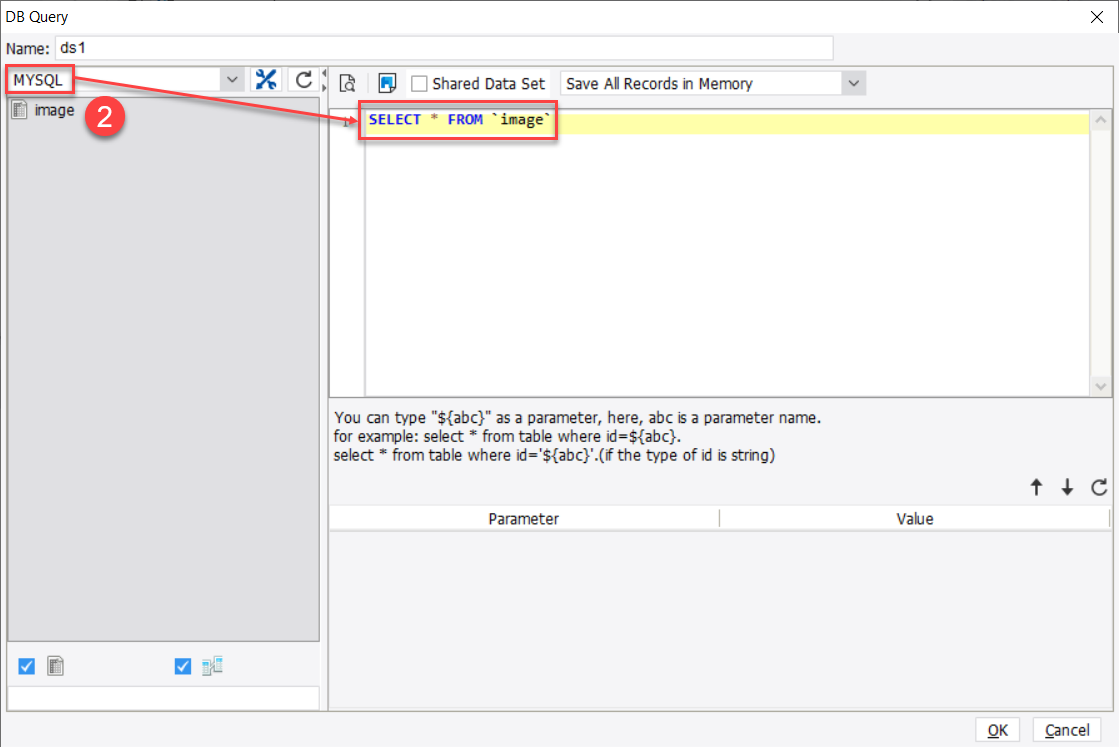Select the Value column header
The height and width of the screenshot is (747, 1119).
(x=915, y=518)
